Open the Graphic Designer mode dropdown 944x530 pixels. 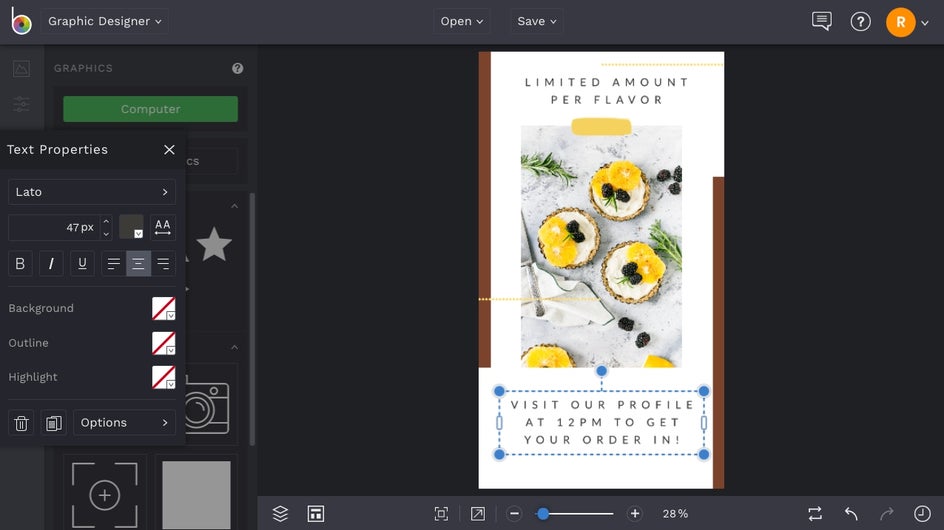[x=105, y=21]
